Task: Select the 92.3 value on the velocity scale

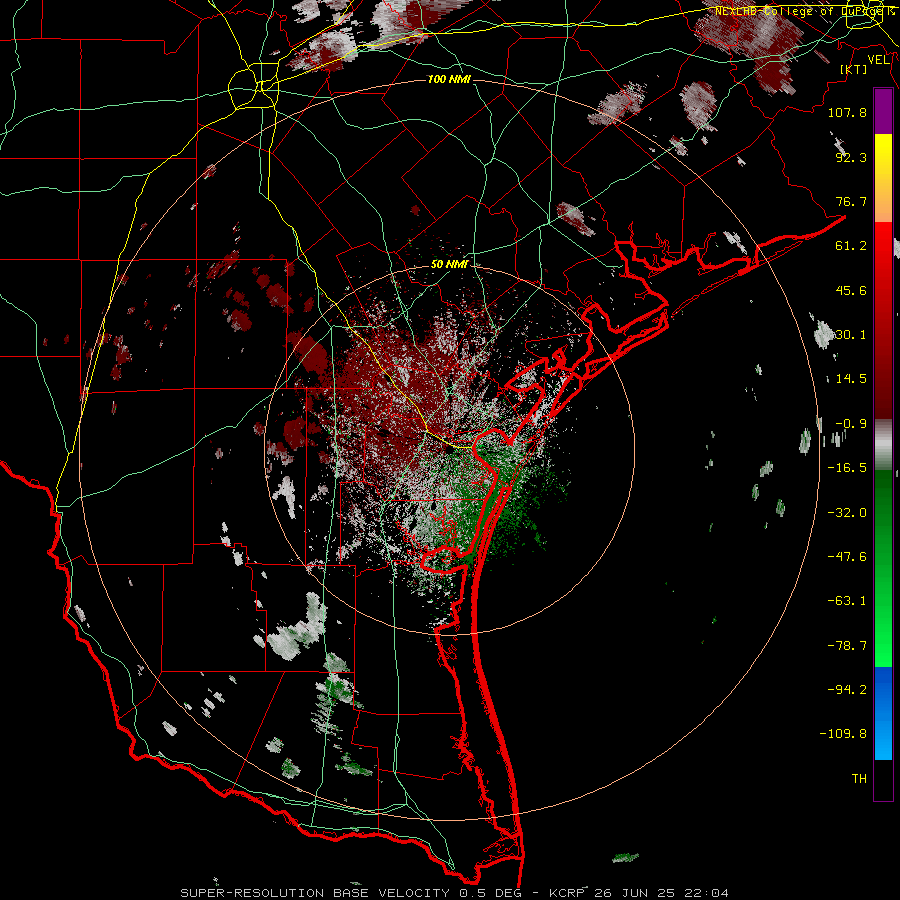Action: [851, 157]
